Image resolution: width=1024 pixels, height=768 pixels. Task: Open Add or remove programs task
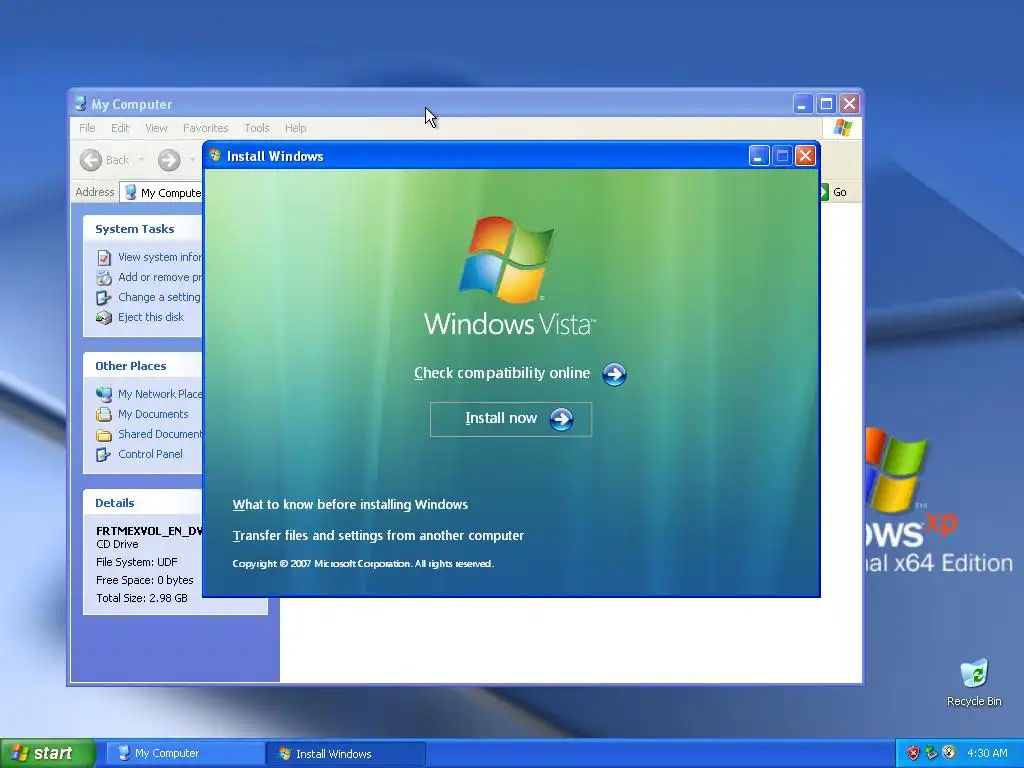coord(160,278)
